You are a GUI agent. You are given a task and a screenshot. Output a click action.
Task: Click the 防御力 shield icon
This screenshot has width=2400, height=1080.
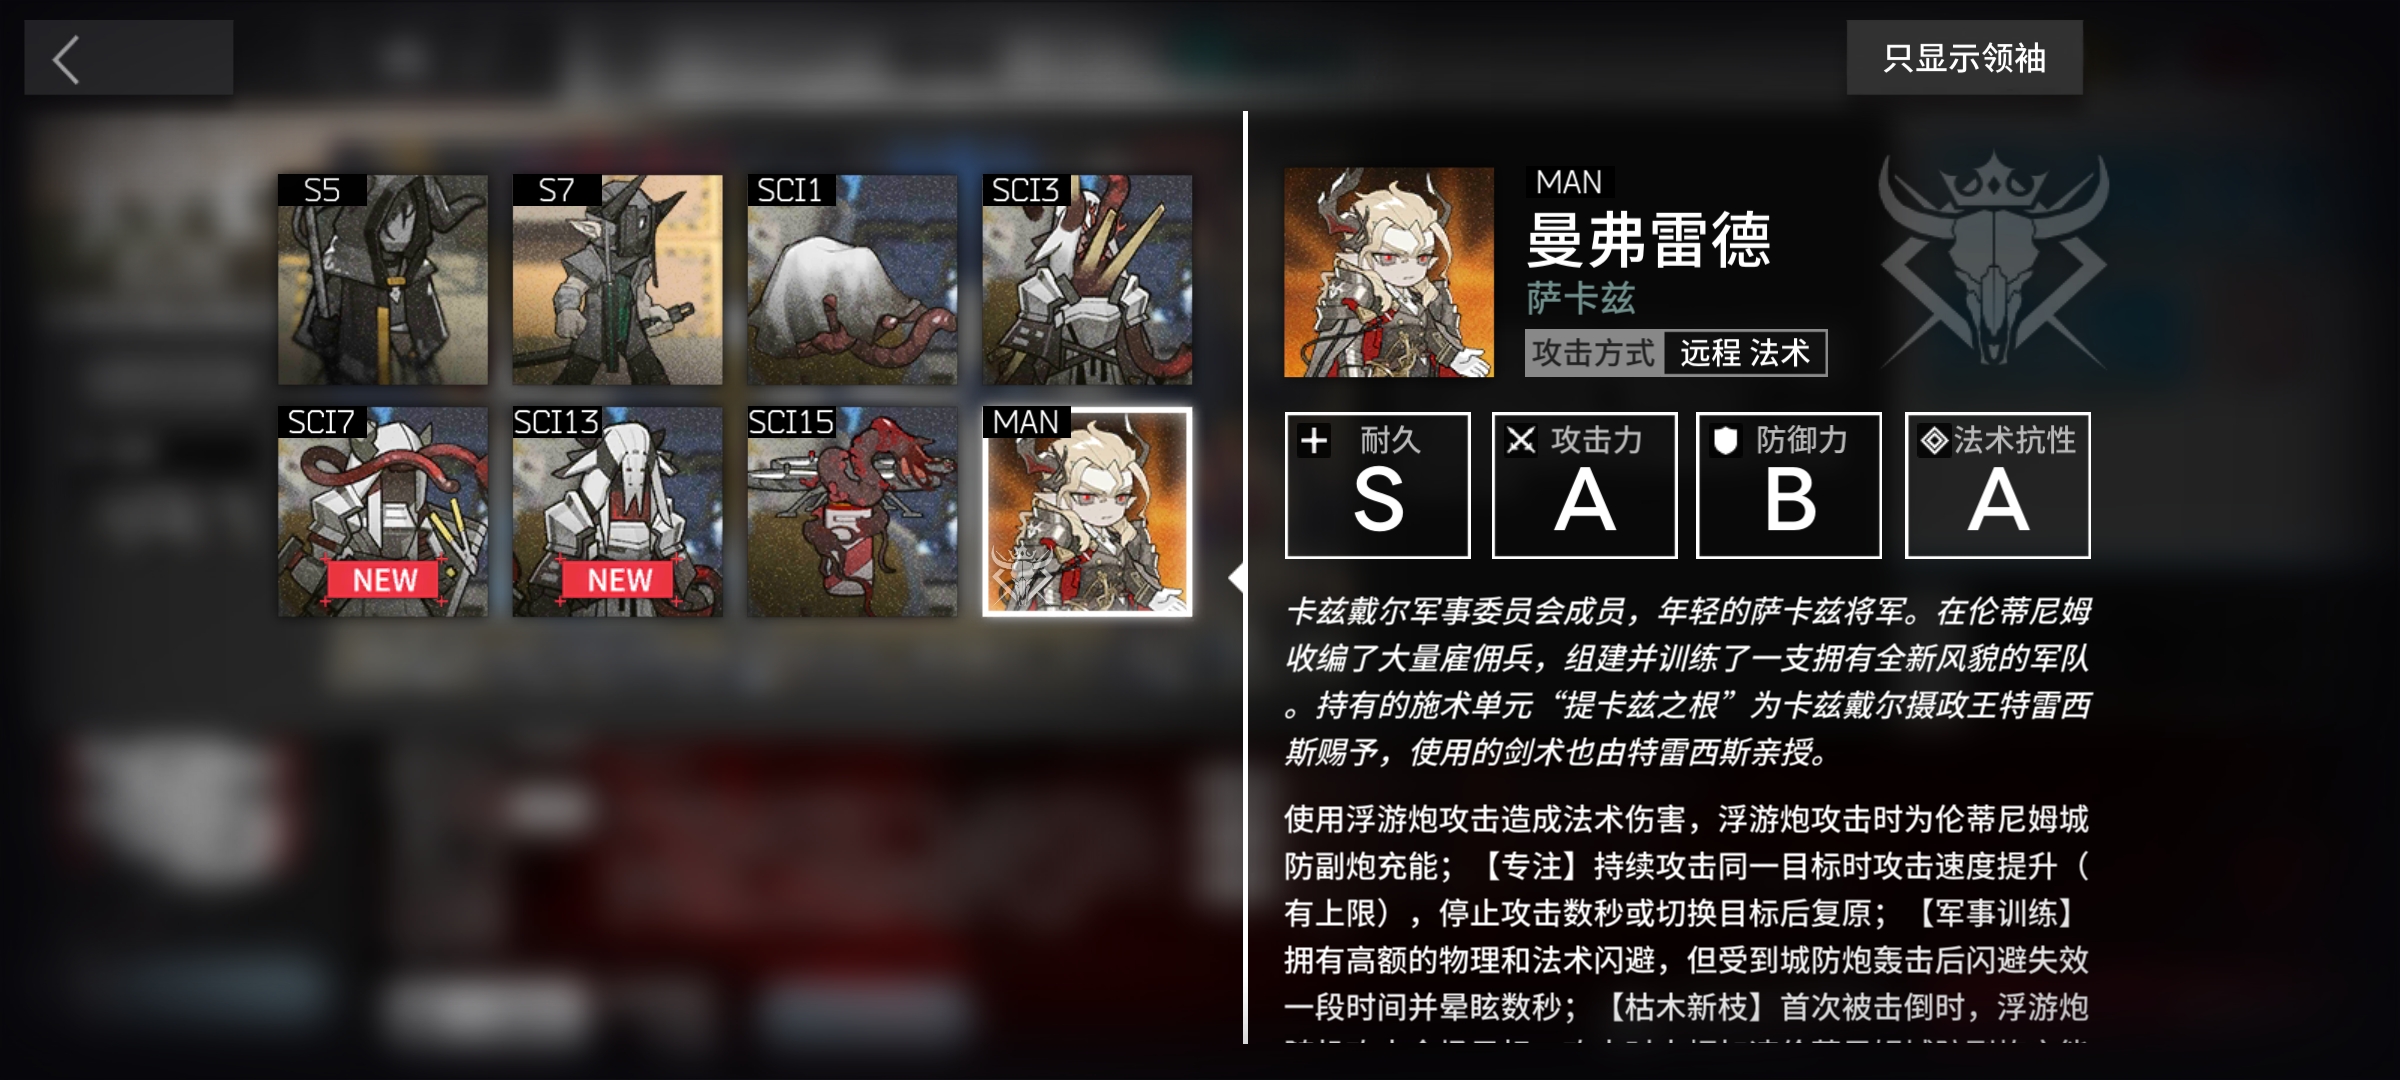pos(1726,441)
